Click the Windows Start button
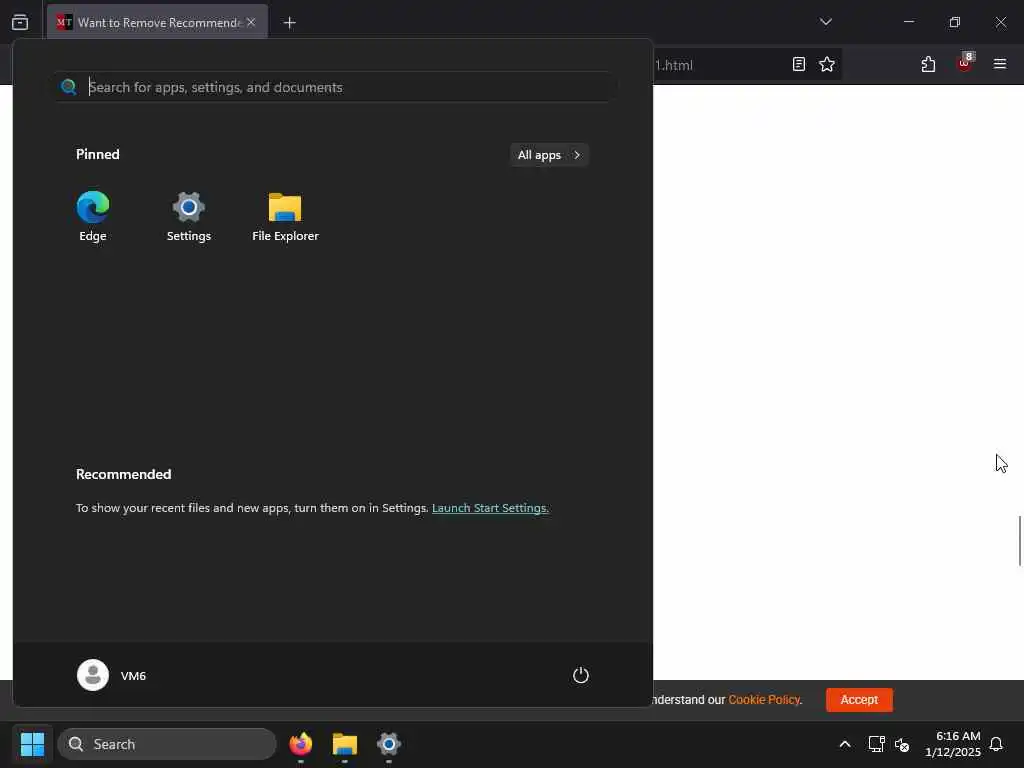 (x=32, y=744)
